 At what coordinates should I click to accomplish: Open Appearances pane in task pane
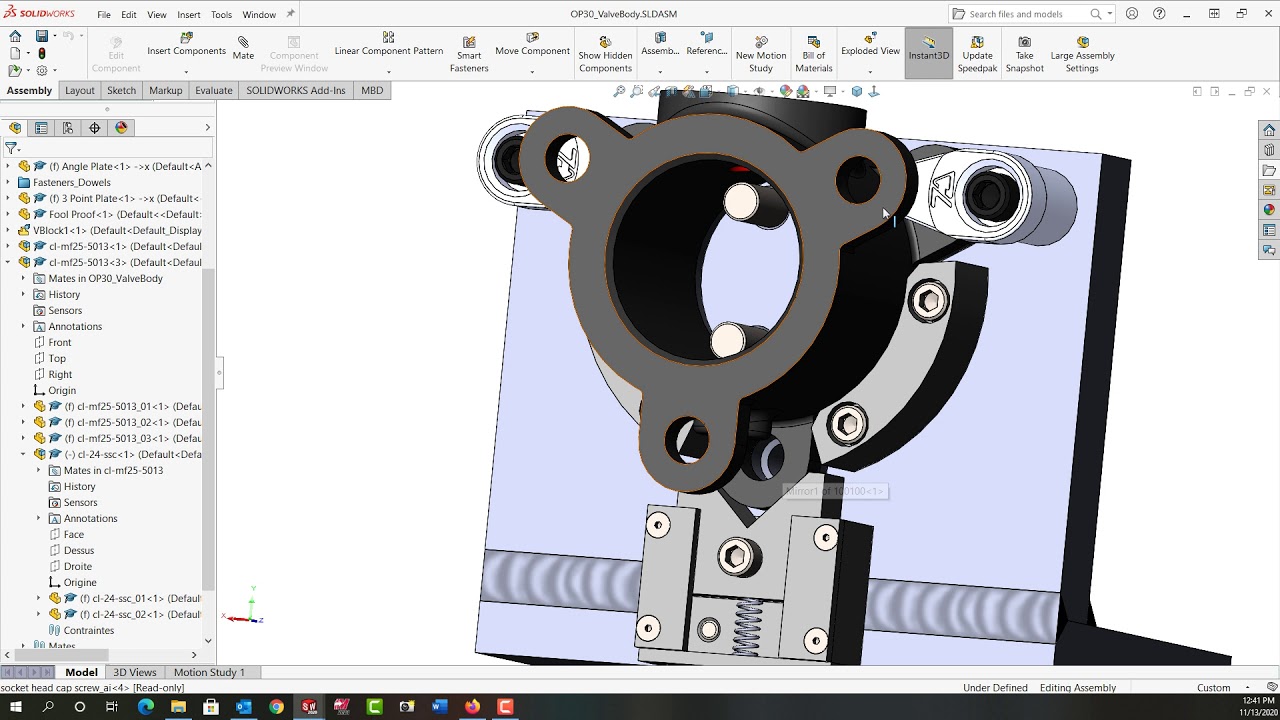[1269, 210]
